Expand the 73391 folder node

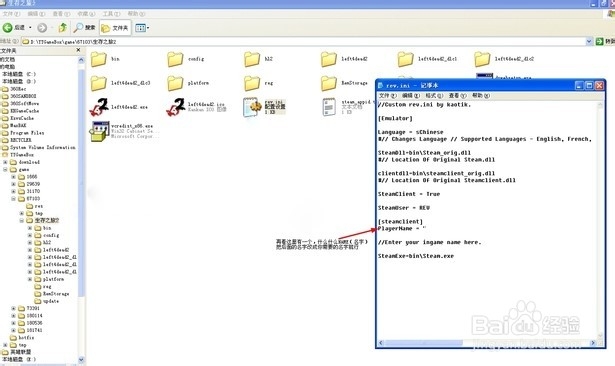point(13,308)
